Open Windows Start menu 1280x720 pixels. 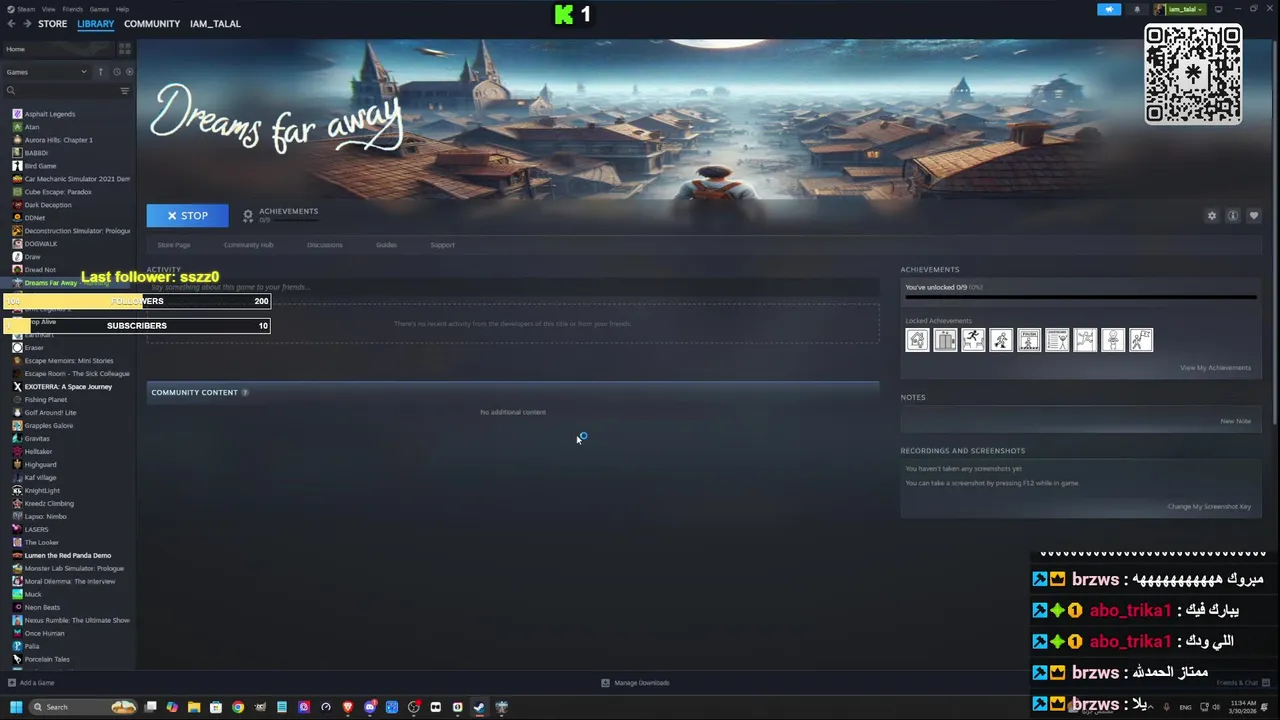tap(15, 707)
